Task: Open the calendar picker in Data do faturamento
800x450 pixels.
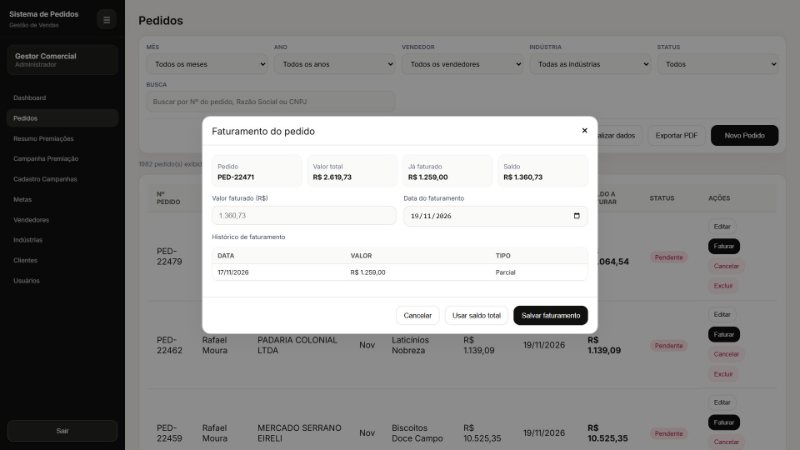Action: 577,216
